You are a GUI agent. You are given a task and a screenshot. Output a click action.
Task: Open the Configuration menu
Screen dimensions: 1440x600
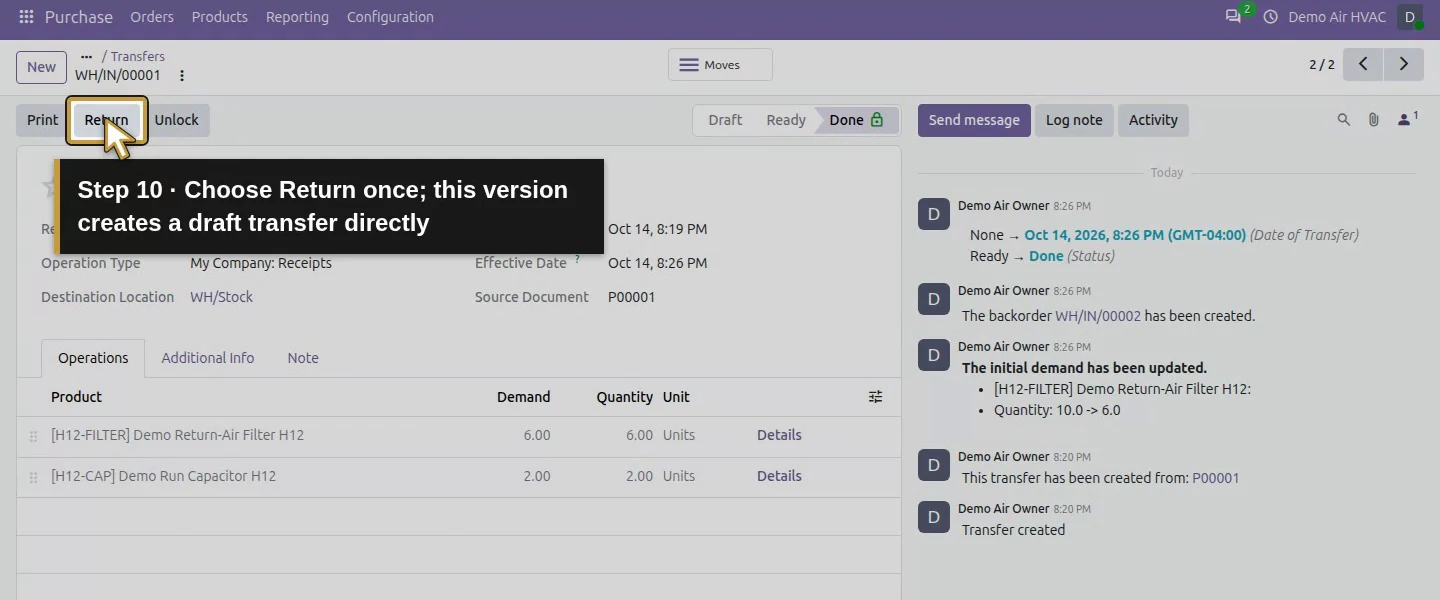click(x=390, y=17)
